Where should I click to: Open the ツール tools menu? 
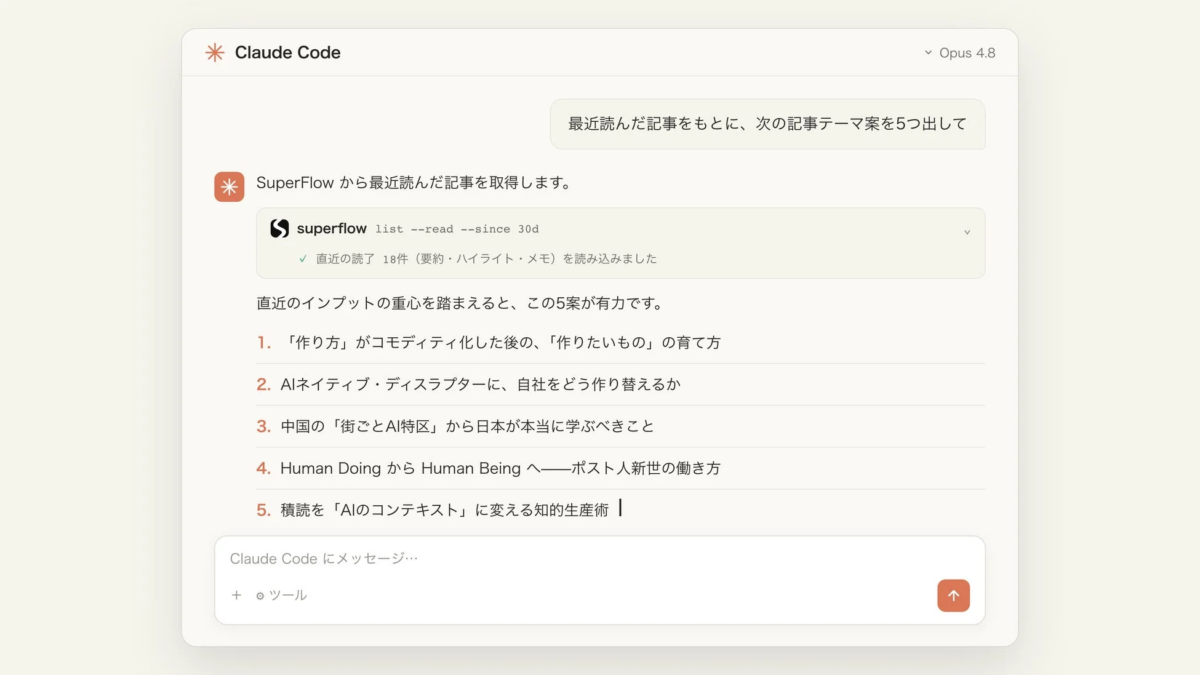click(x=281, y=595)
